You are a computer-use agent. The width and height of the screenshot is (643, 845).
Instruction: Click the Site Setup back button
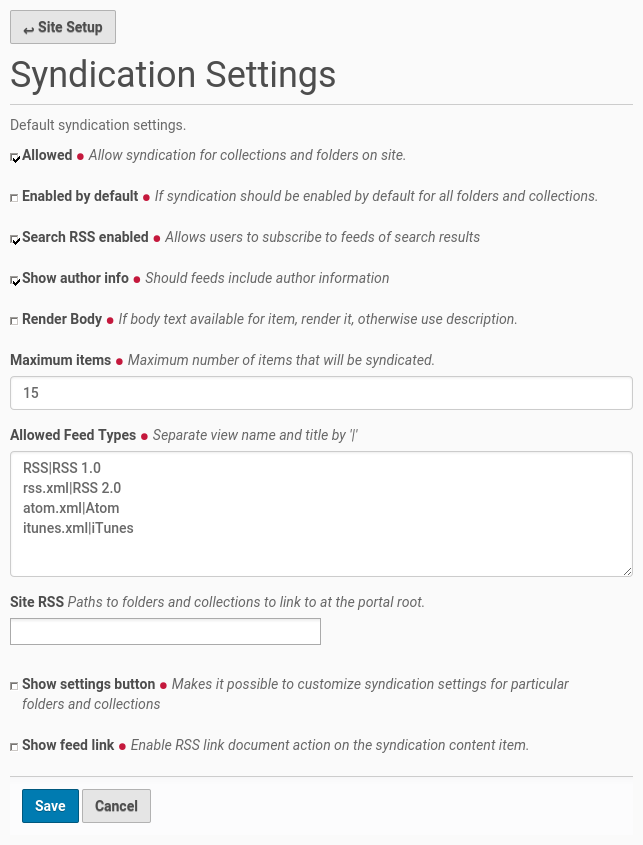(x=63, y=27)
